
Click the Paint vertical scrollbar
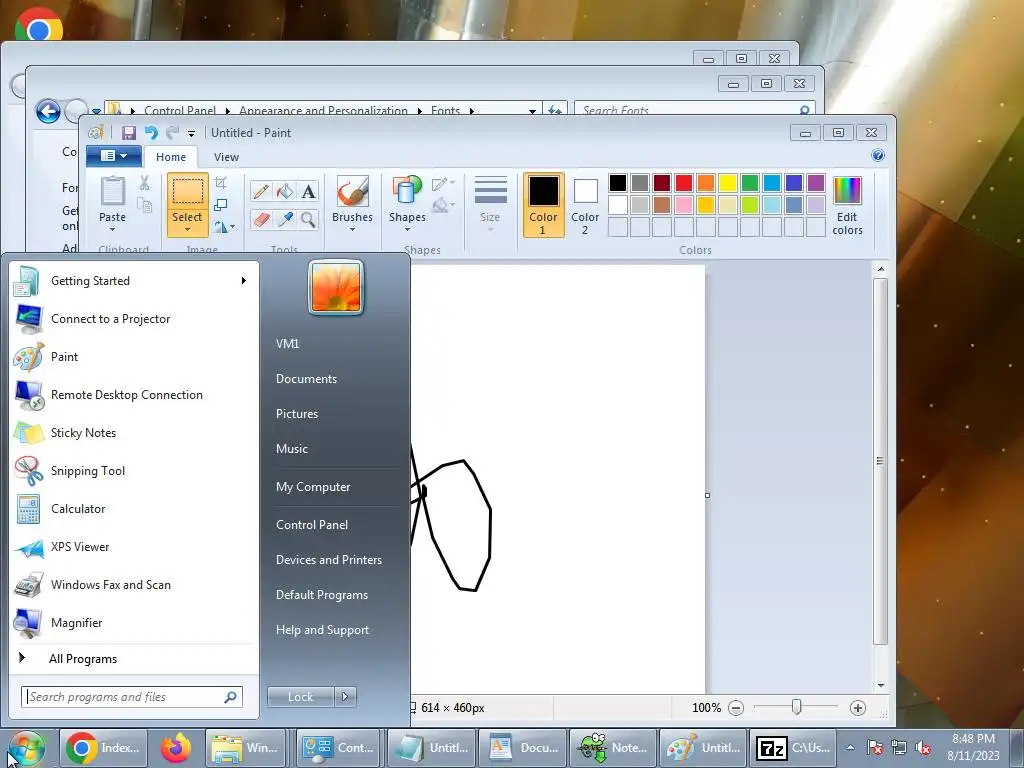click(880, 460)
